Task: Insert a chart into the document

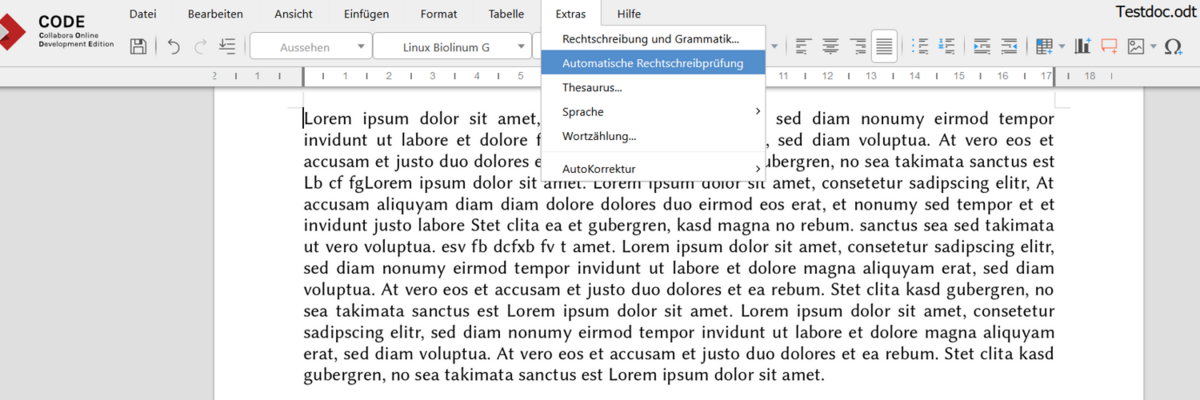Action: pyautogui.click(x=1082, y=46)
